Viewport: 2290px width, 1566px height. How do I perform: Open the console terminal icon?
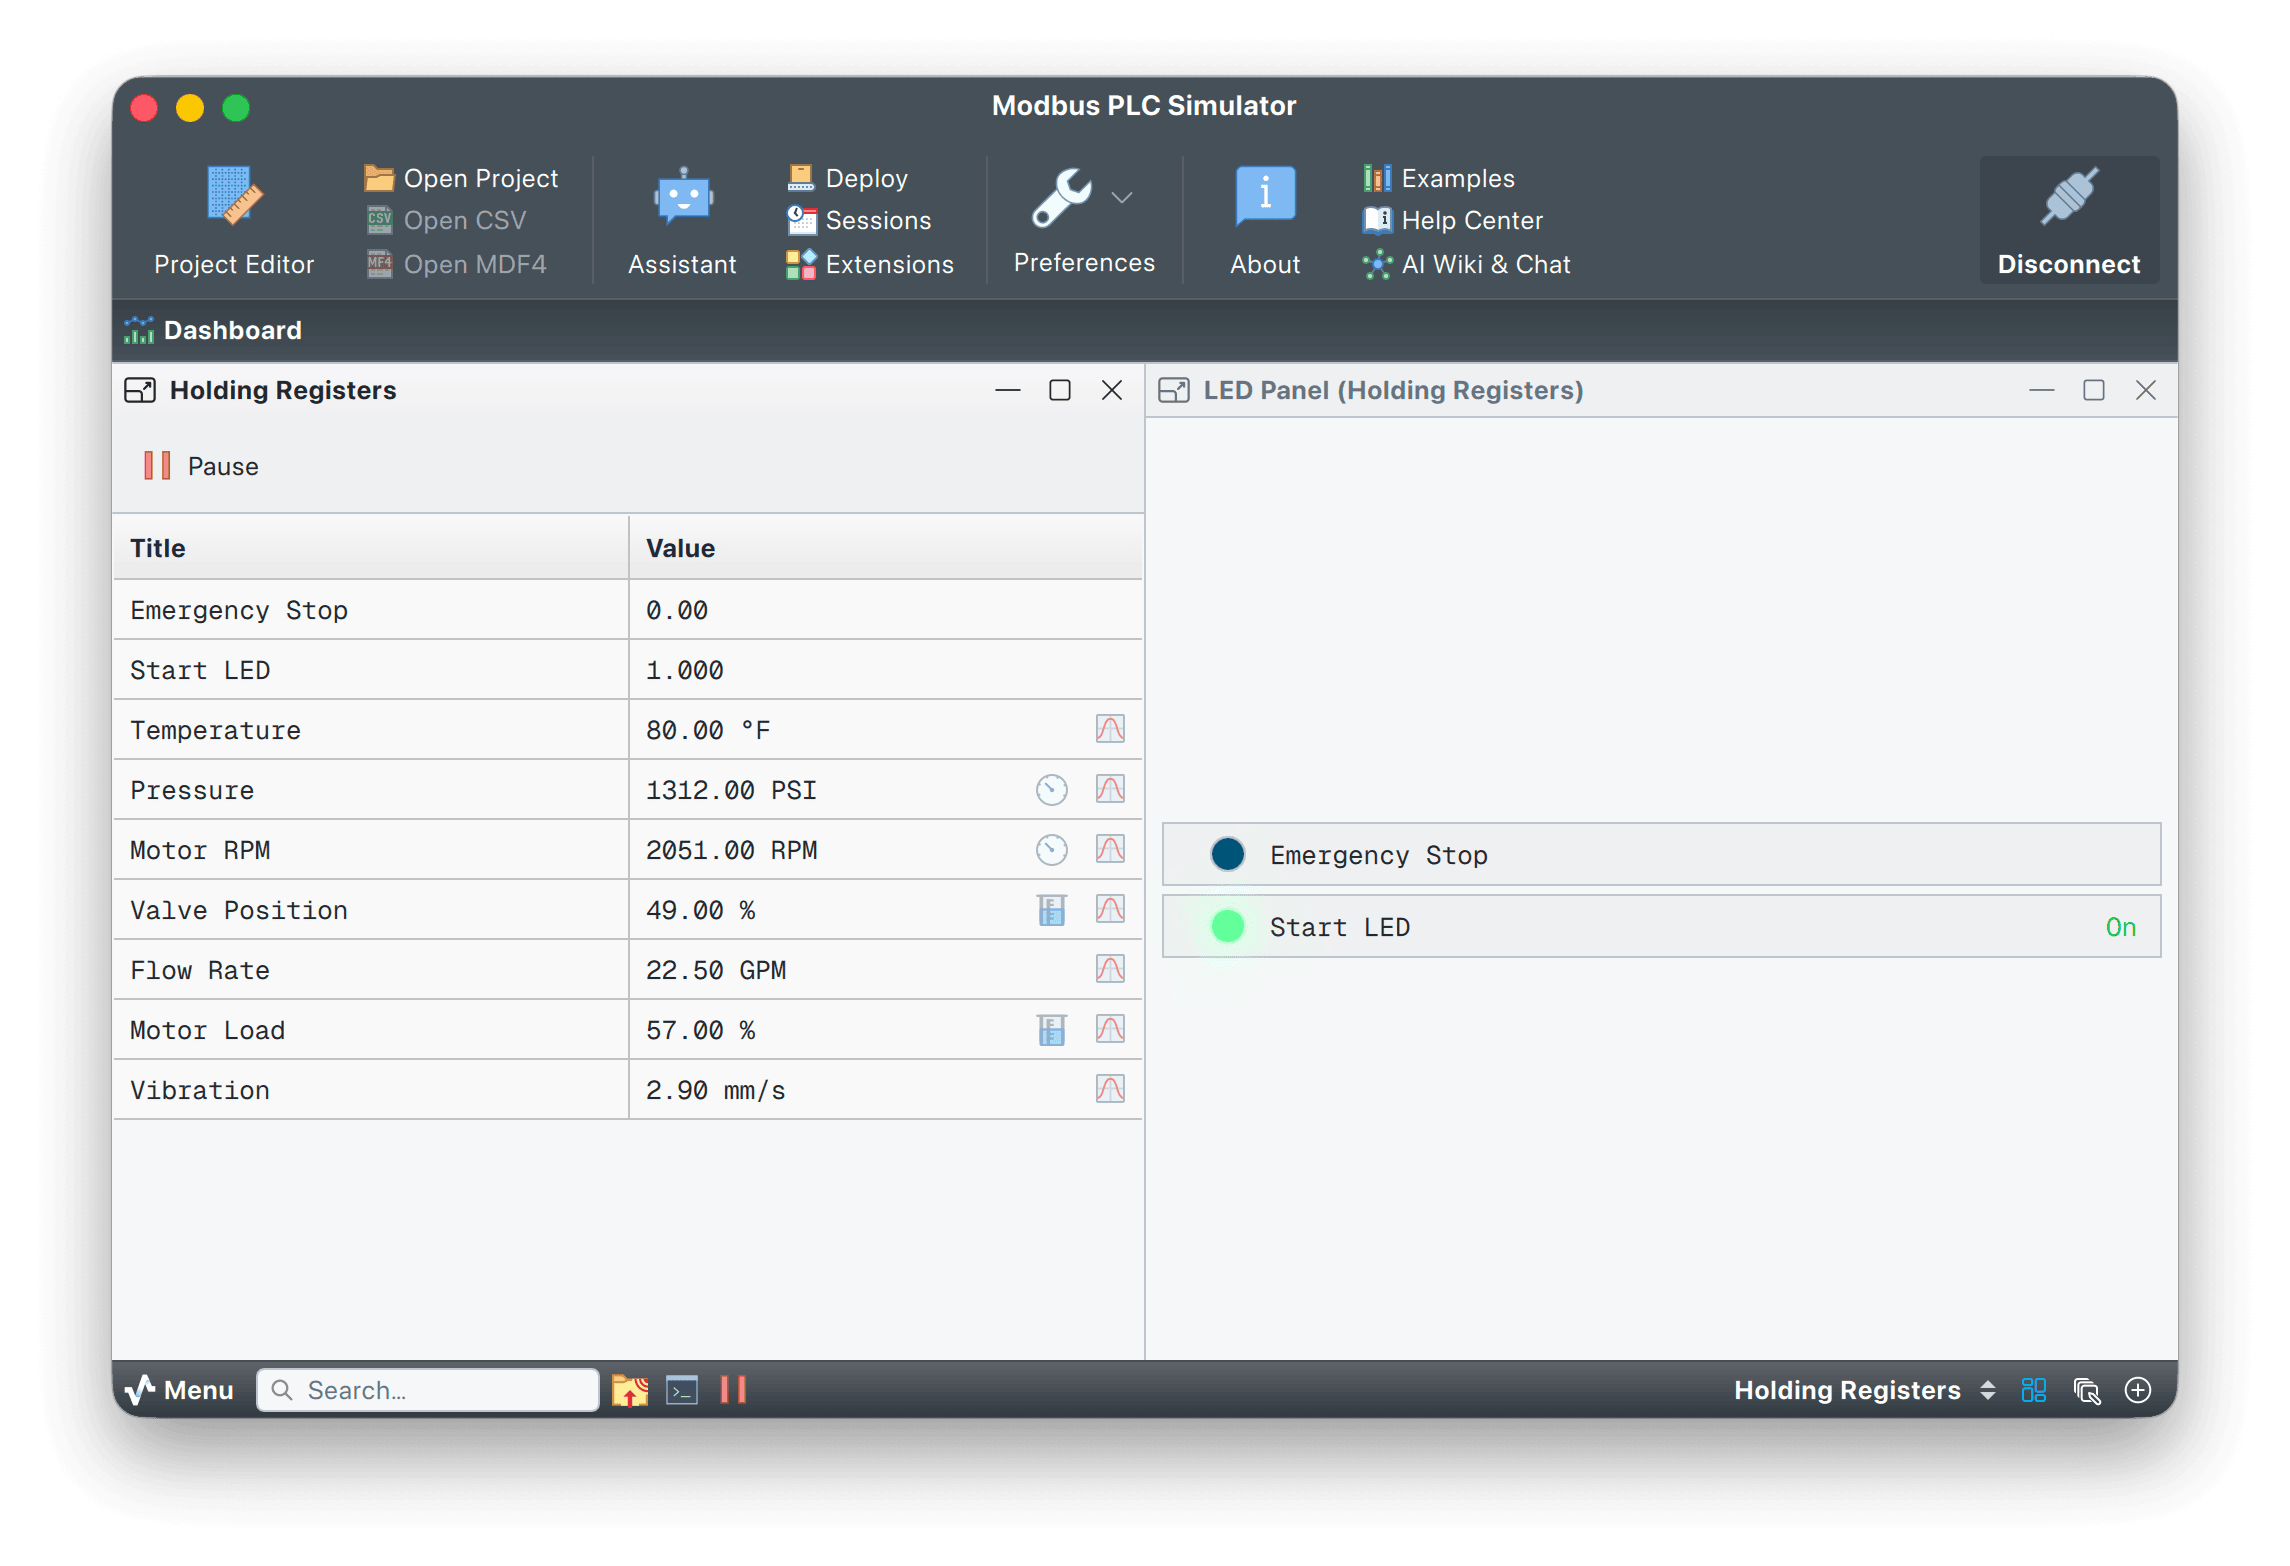(x=682, y=1390)
